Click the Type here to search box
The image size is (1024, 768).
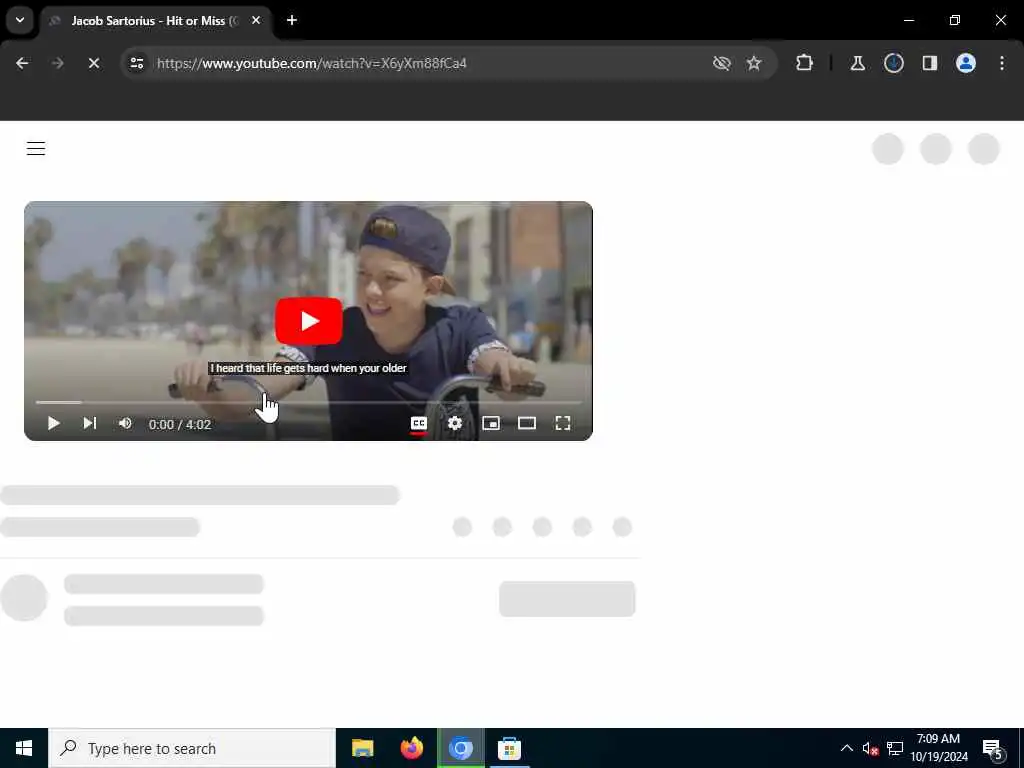(x=192, y=748)
